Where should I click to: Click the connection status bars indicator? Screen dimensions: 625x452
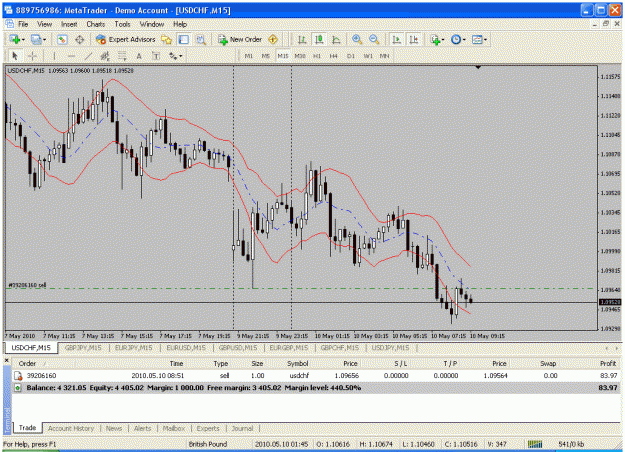[x=535, y=444]
